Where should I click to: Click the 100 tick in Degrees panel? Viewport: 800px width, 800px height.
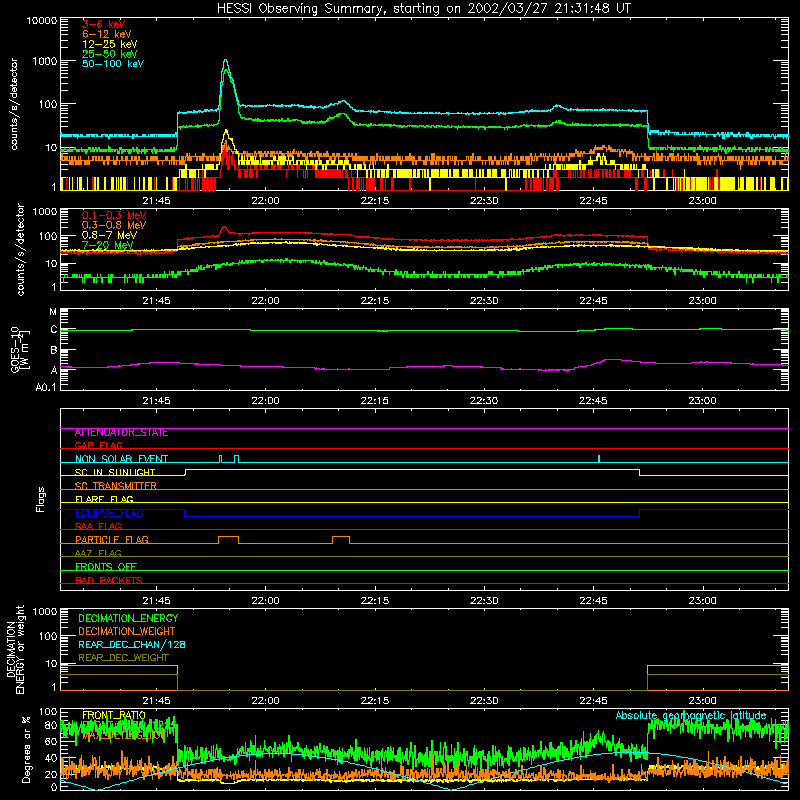tap(48, 712)
